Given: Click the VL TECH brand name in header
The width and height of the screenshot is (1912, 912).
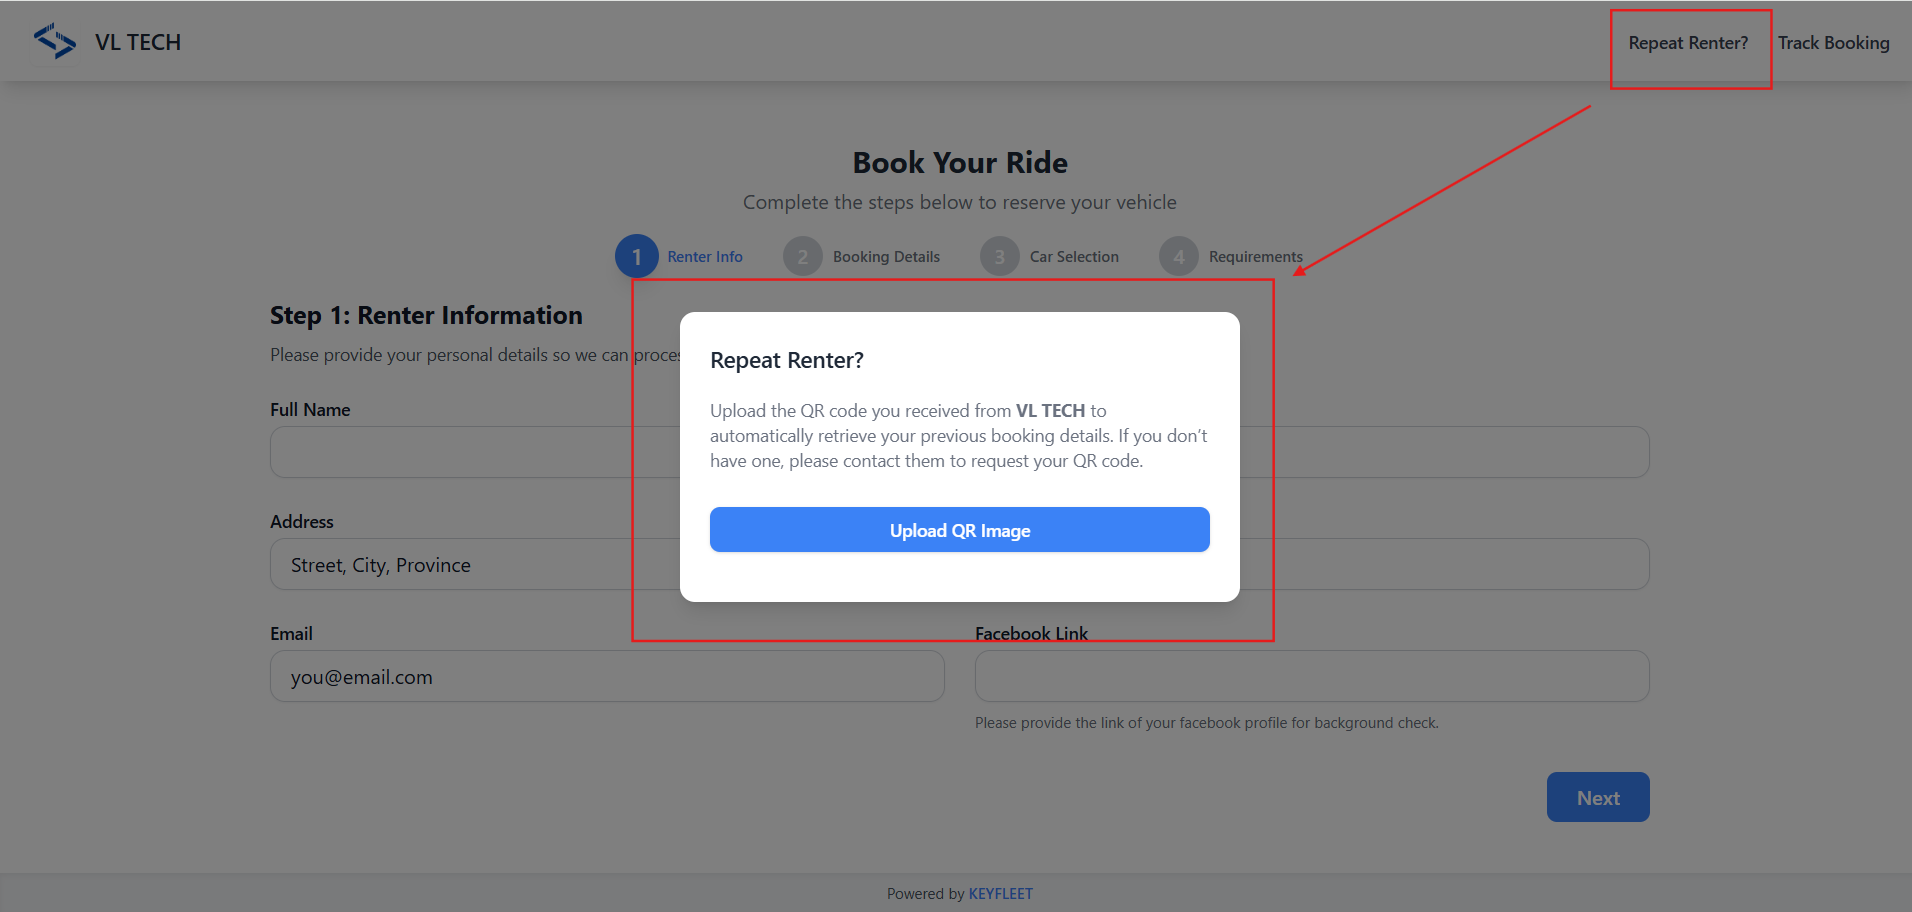Looking at the screenshot, I should (138, 43).
